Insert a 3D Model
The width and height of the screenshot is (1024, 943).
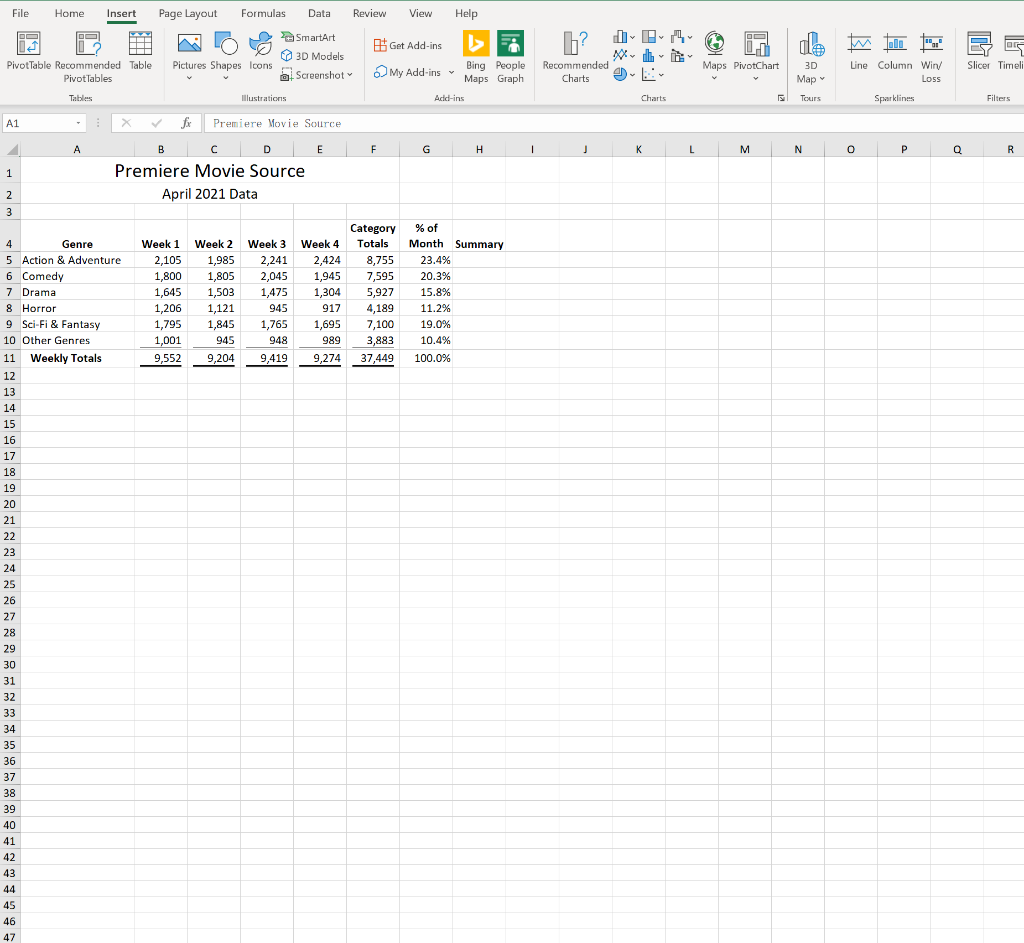[313, 56]
